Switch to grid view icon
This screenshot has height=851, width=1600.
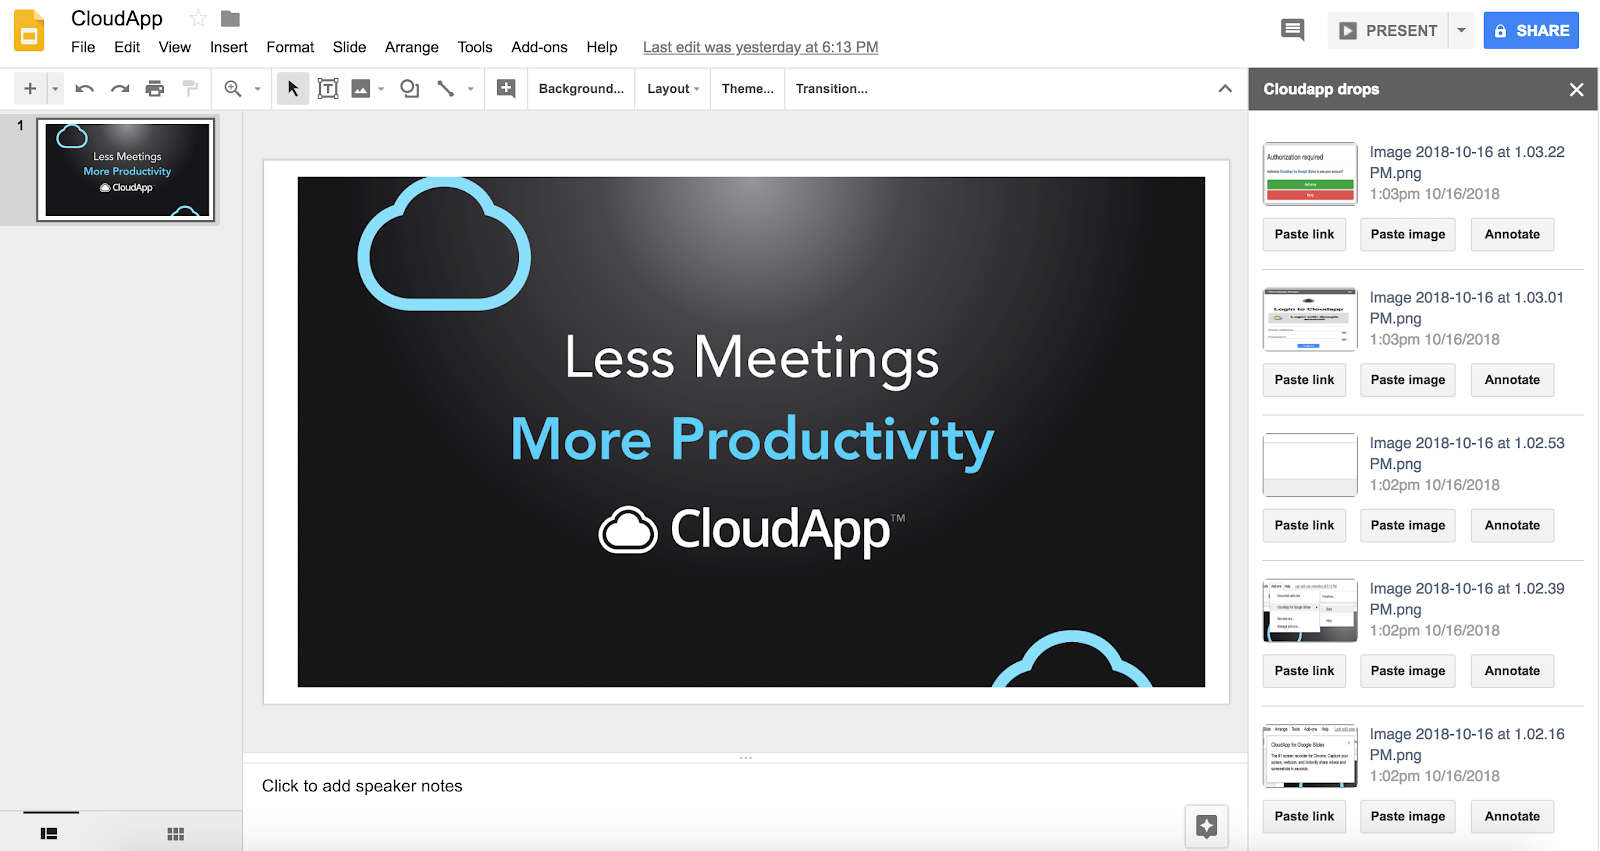176,833
